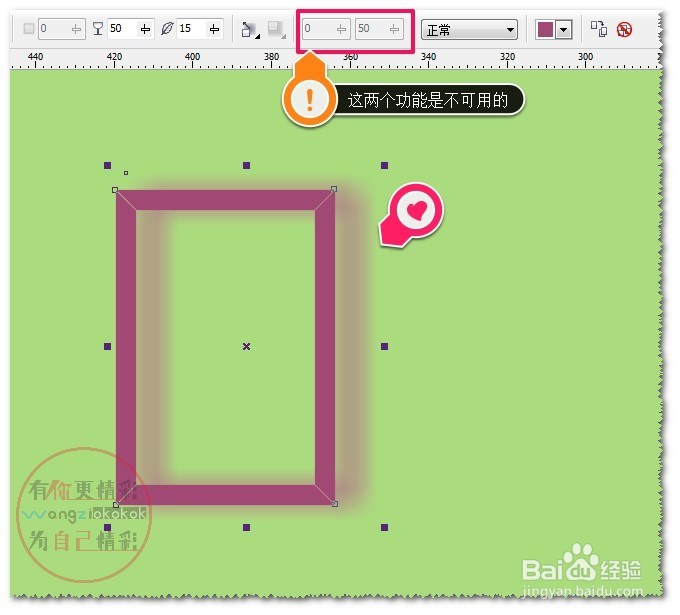Click the copy shadow properties icon
The height and width of the screenshot is (615, 680).
(x=598, y=29)
